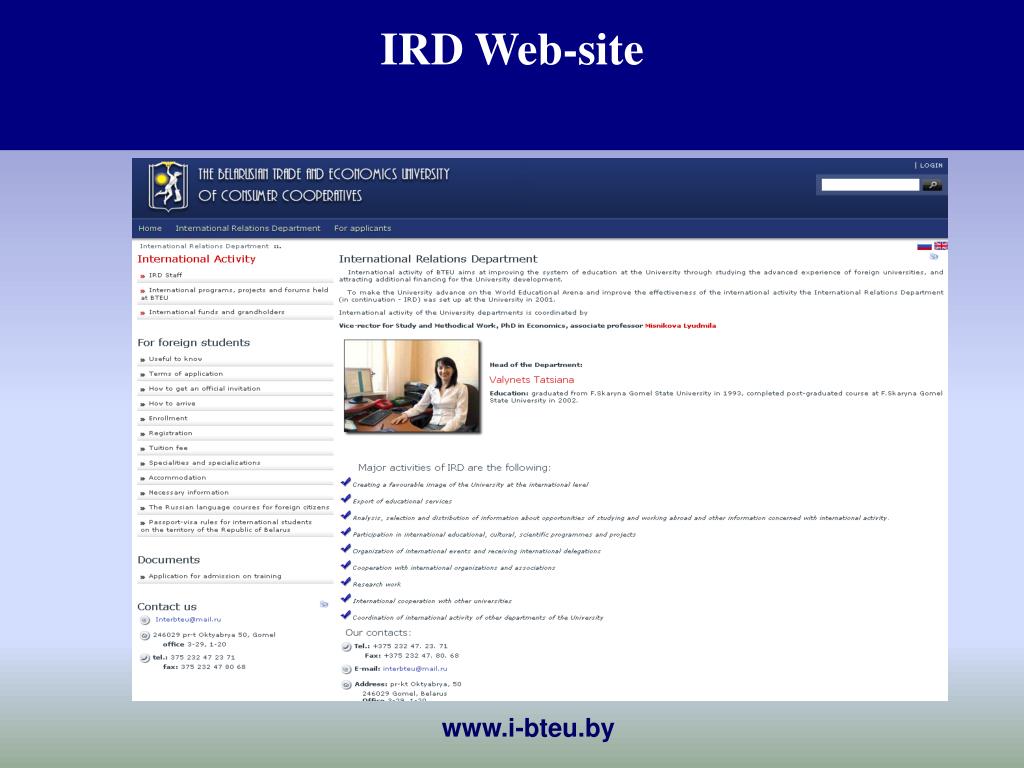Click the search input field in header
Image resolution: width=1024 pixels, height=768 pixels.
coord(870,185)
